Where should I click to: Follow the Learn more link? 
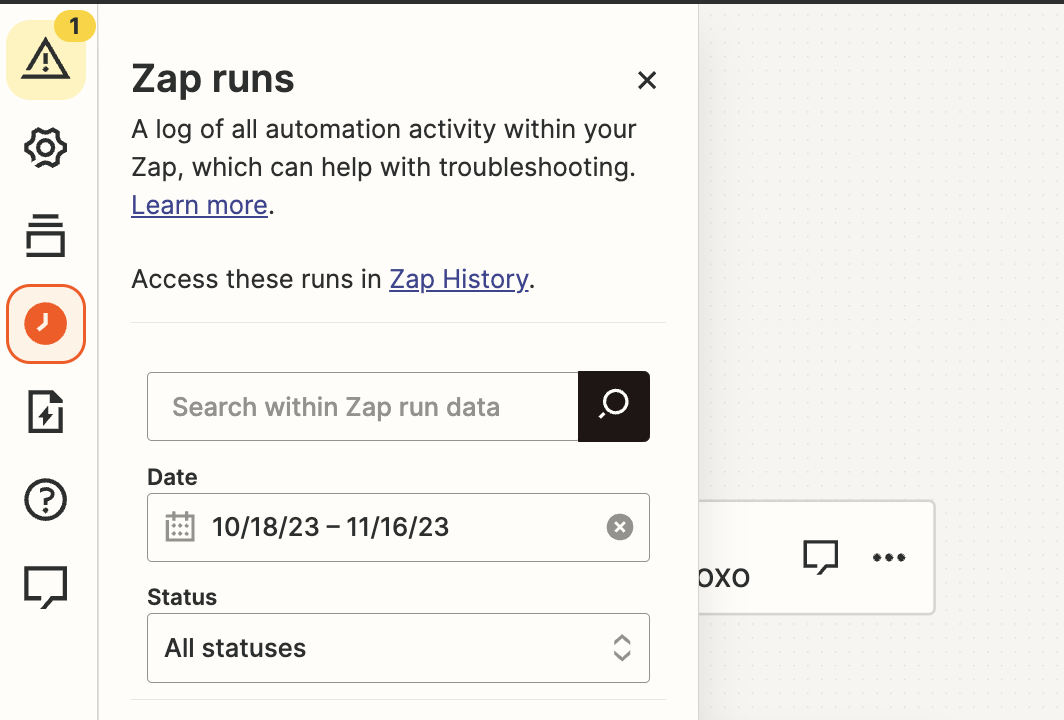200,205
